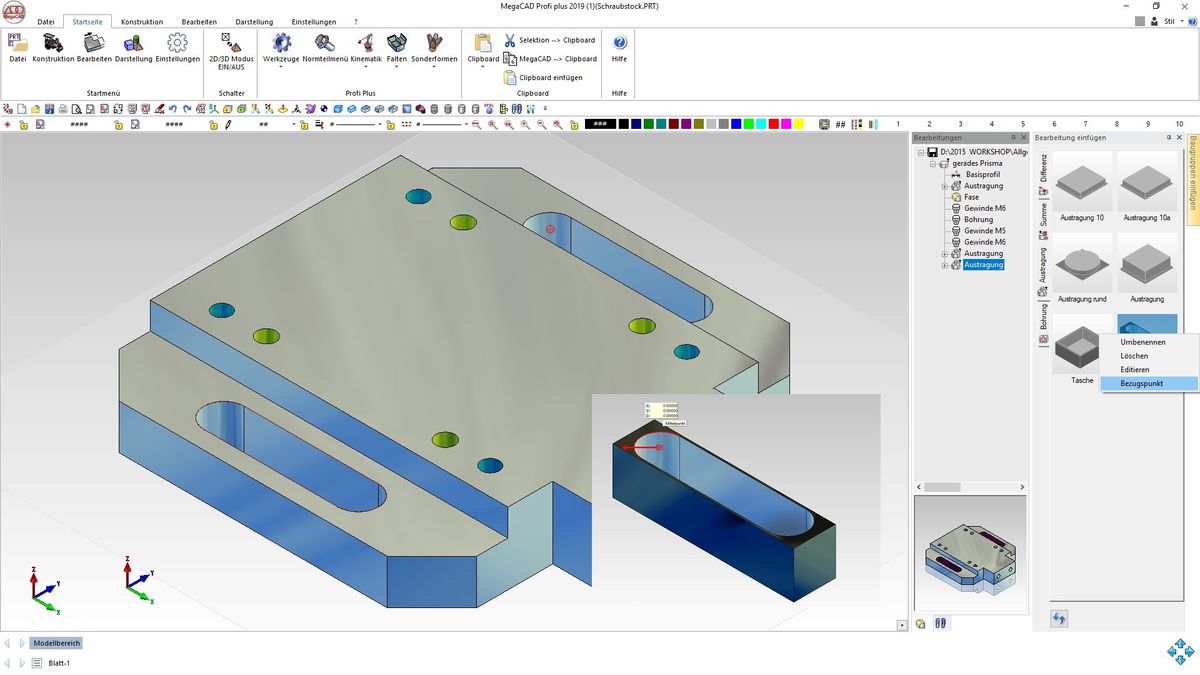This screenshot has height=675, width=1200.
Task: Choose Bezugspunkt from the context menu
Action: tap(1141, 383)
